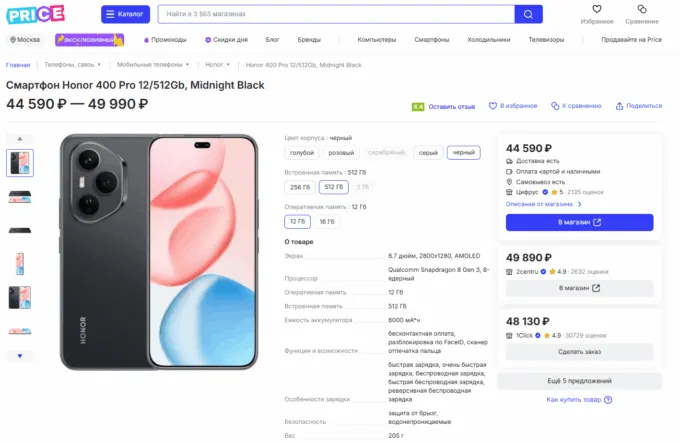Image resolution: width=680 pixels, height=444 pixels.
Task: Select 16 ГБ RAM option
Action: pos(326,221)
